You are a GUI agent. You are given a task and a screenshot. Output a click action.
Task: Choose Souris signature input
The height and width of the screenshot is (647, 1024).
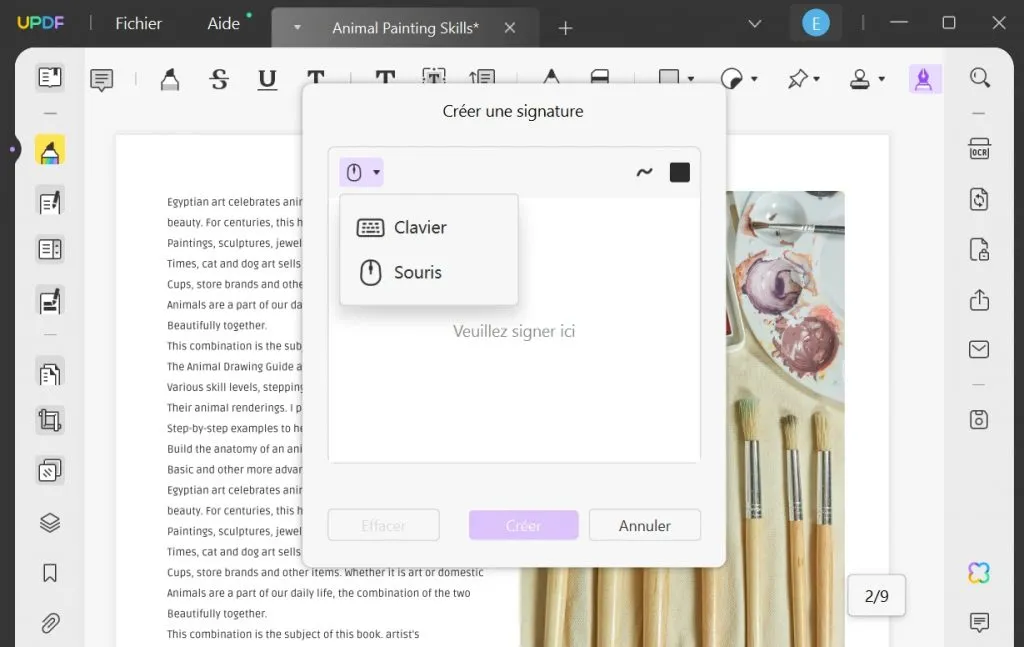(429, 272)
